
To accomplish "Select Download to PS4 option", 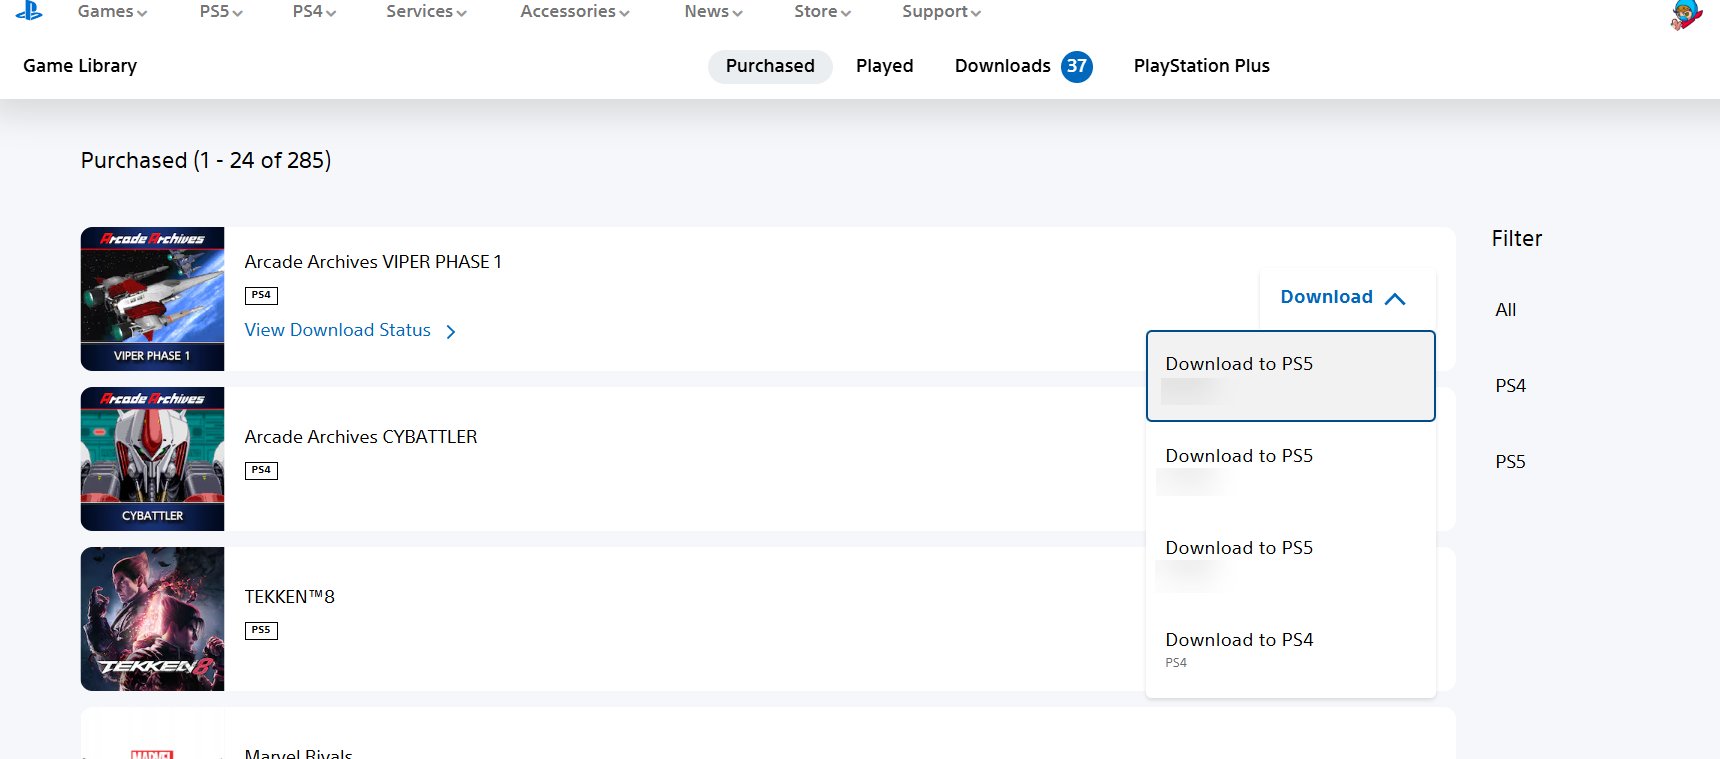I will pyautogui.click(x=1291, y=650).
